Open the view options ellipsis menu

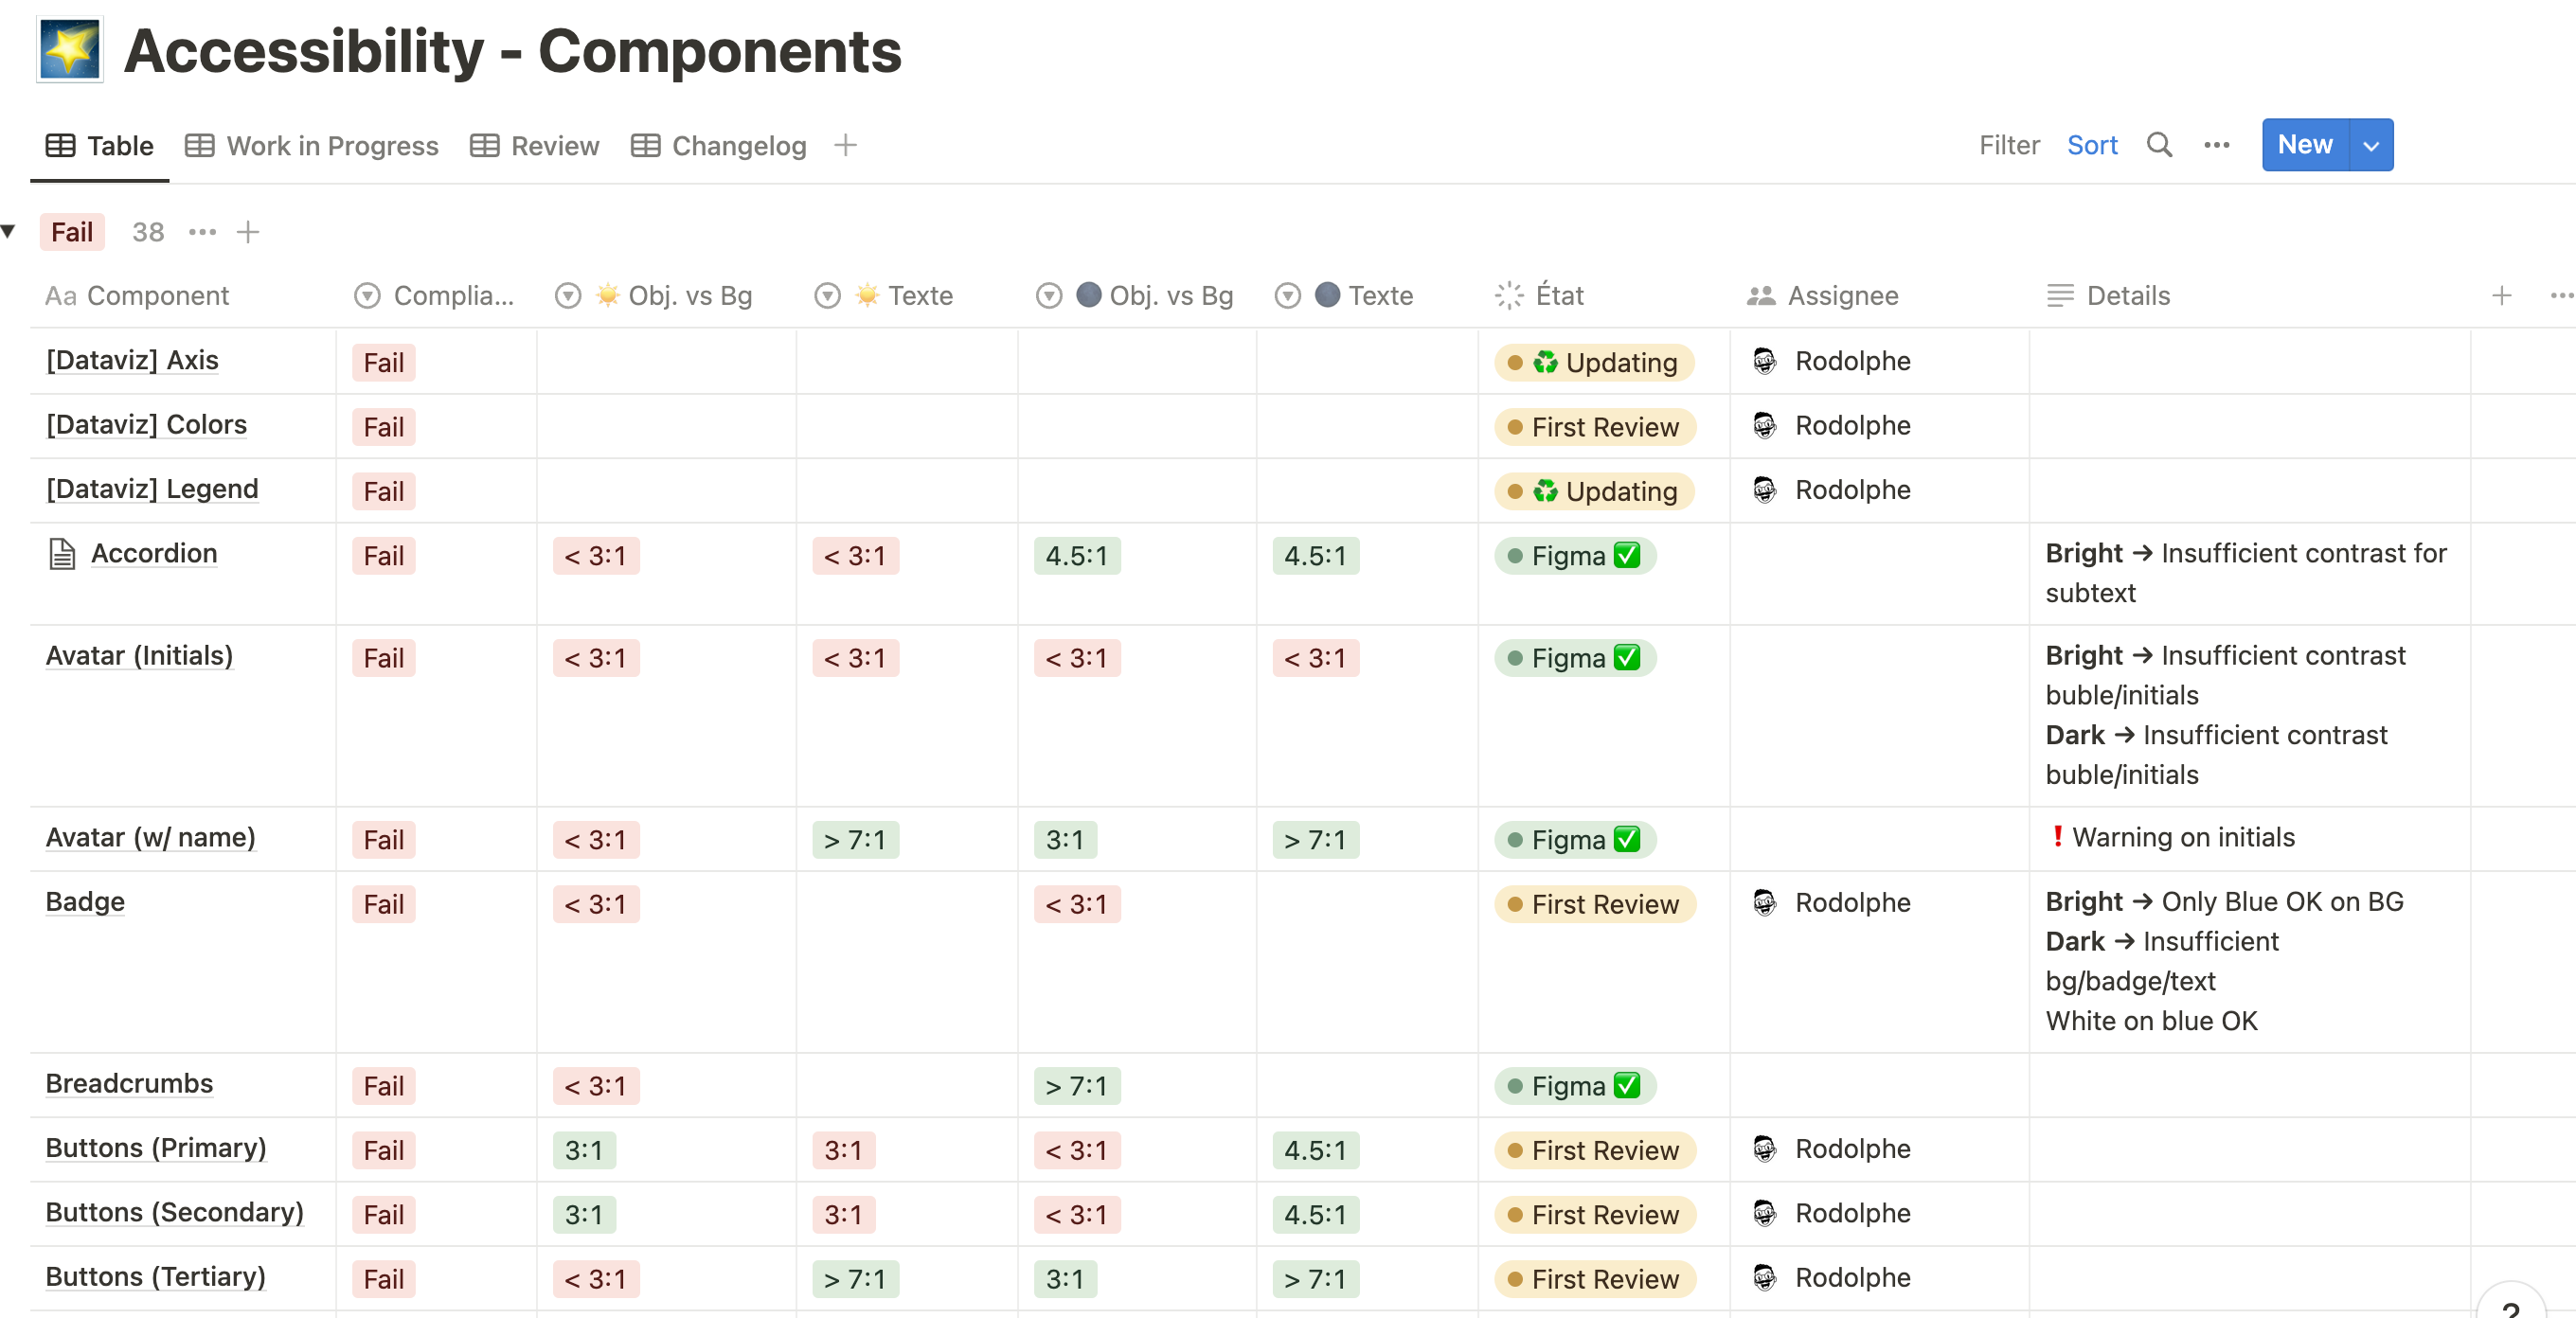coord(2216,145)
